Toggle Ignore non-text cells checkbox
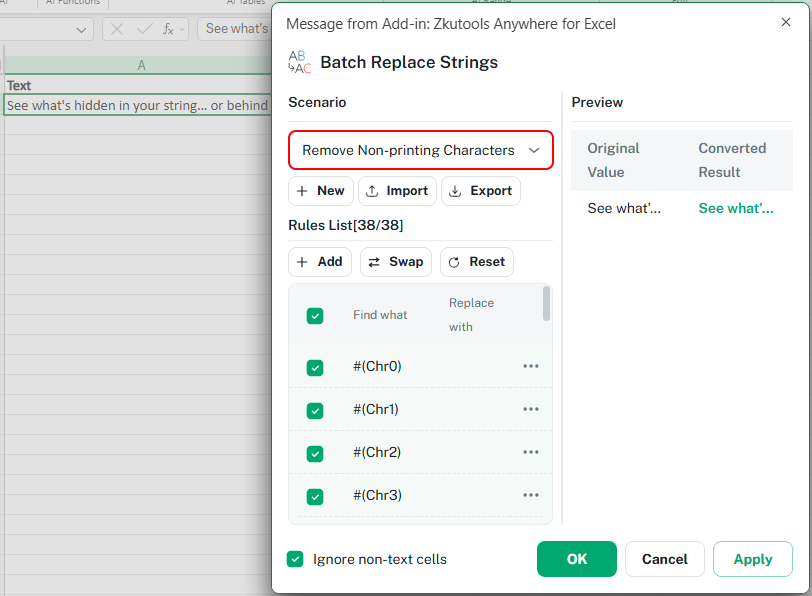The image size is (812, 596). (x=295, y=559)
